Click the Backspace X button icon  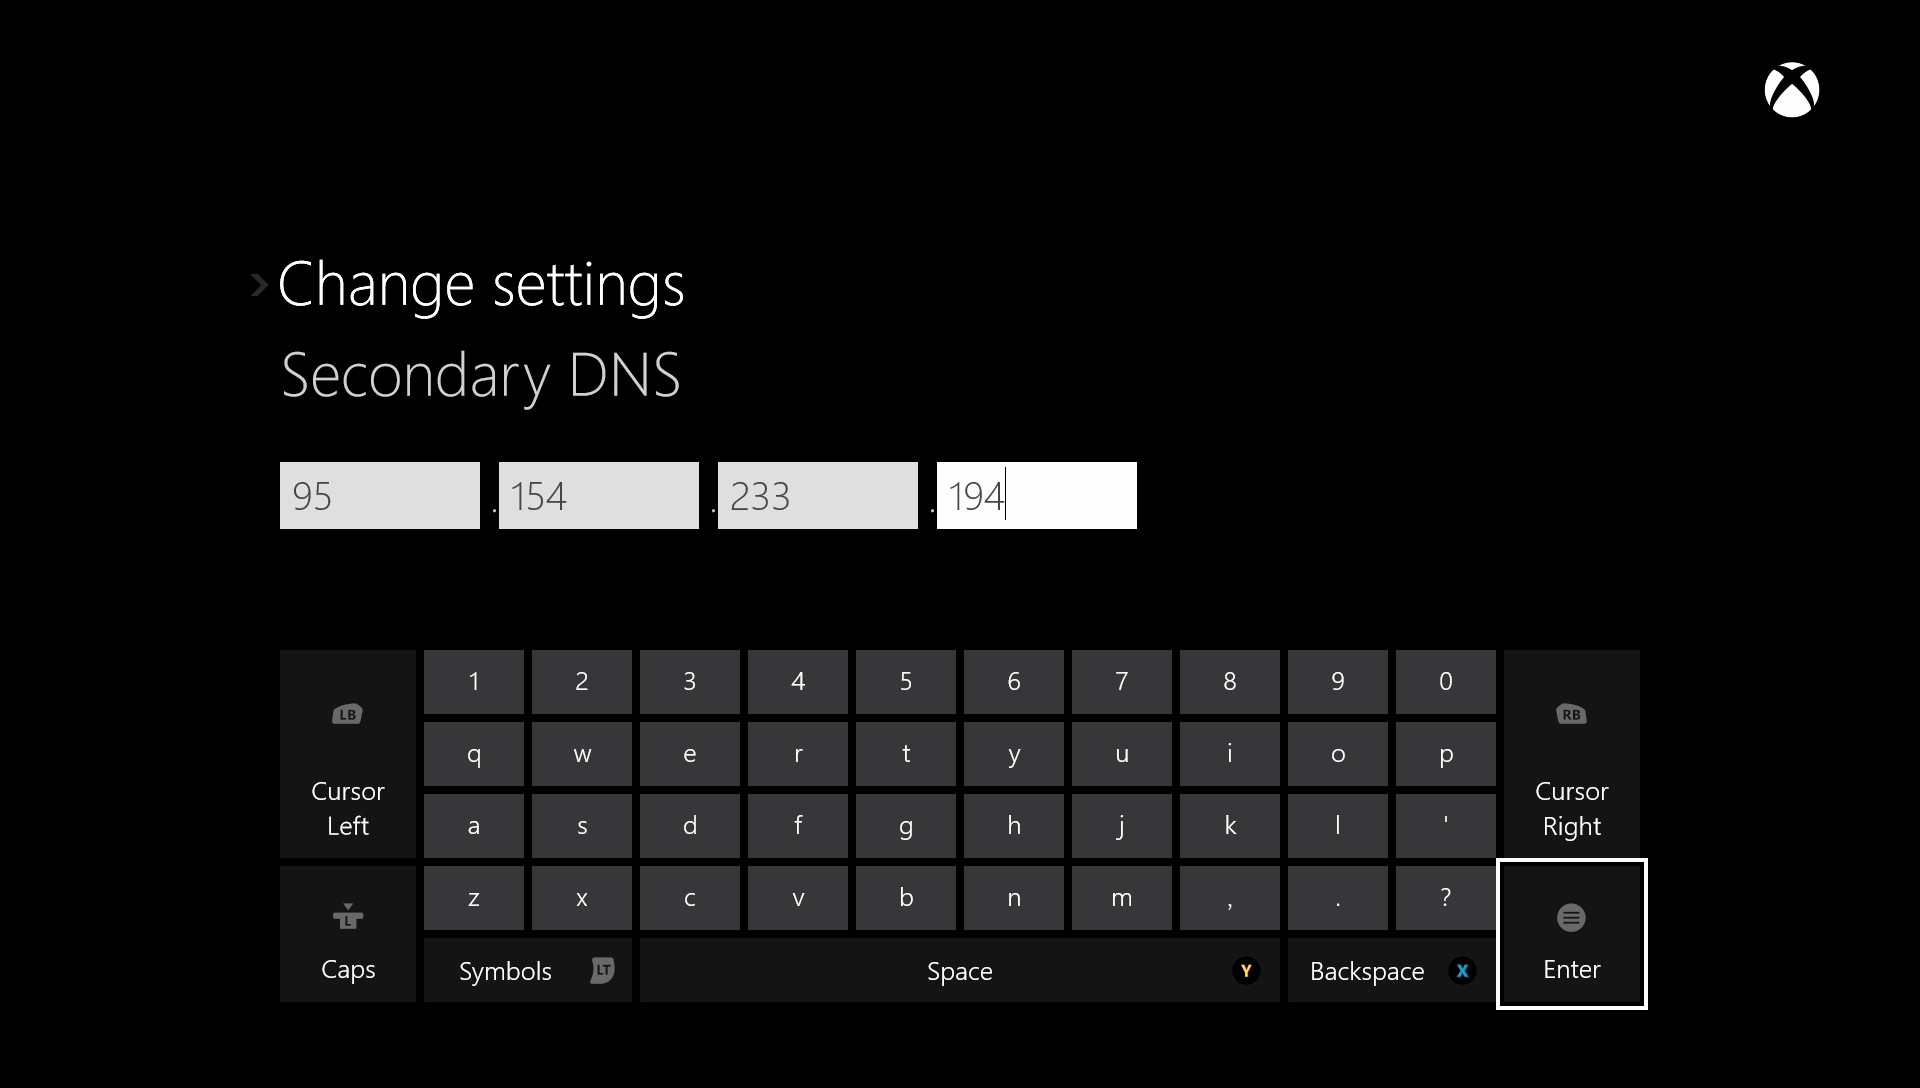click(x=1461, y=969)
